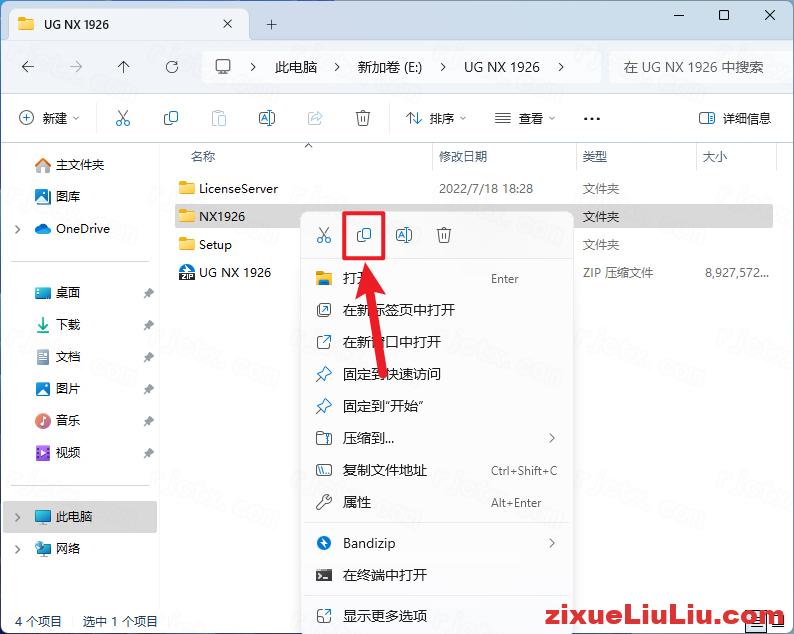This screenshot has width=794, height=634.
Task: Close the UG NX 1926 tab
Action: [227, 24]
